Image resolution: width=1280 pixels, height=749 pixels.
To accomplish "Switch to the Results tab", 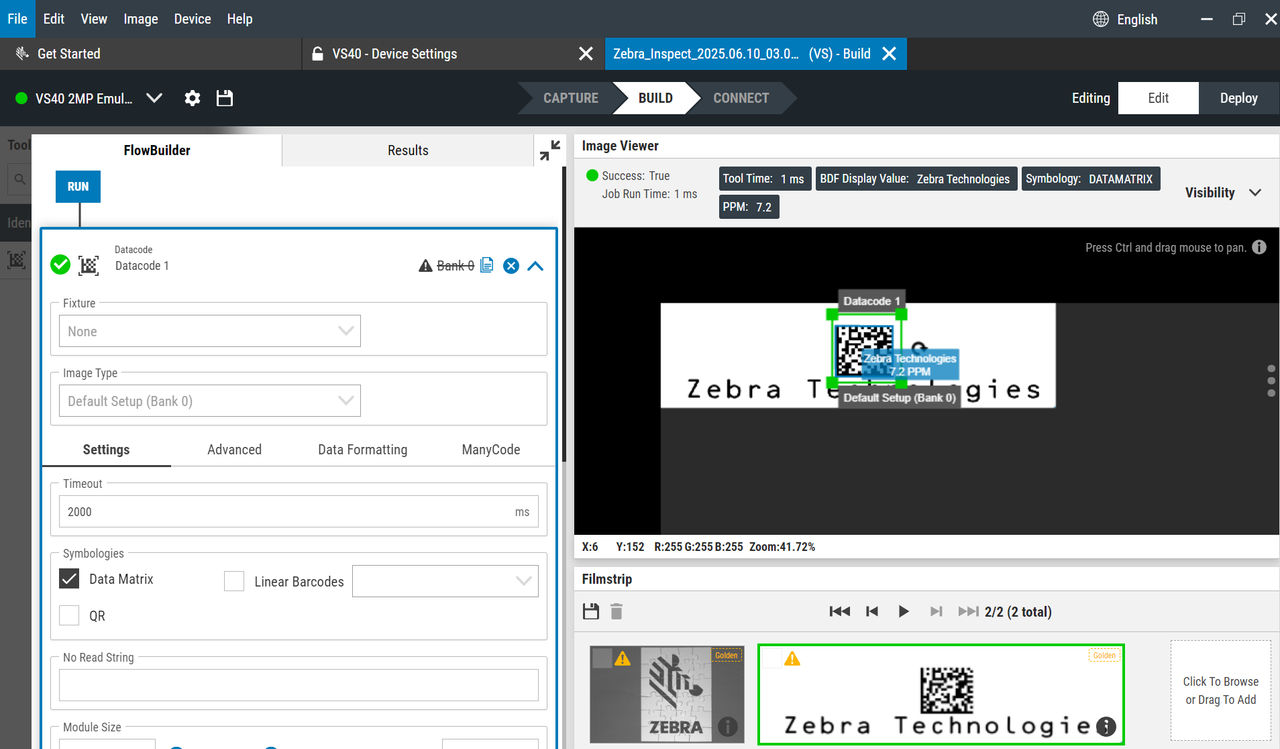I will pos(408,150).
